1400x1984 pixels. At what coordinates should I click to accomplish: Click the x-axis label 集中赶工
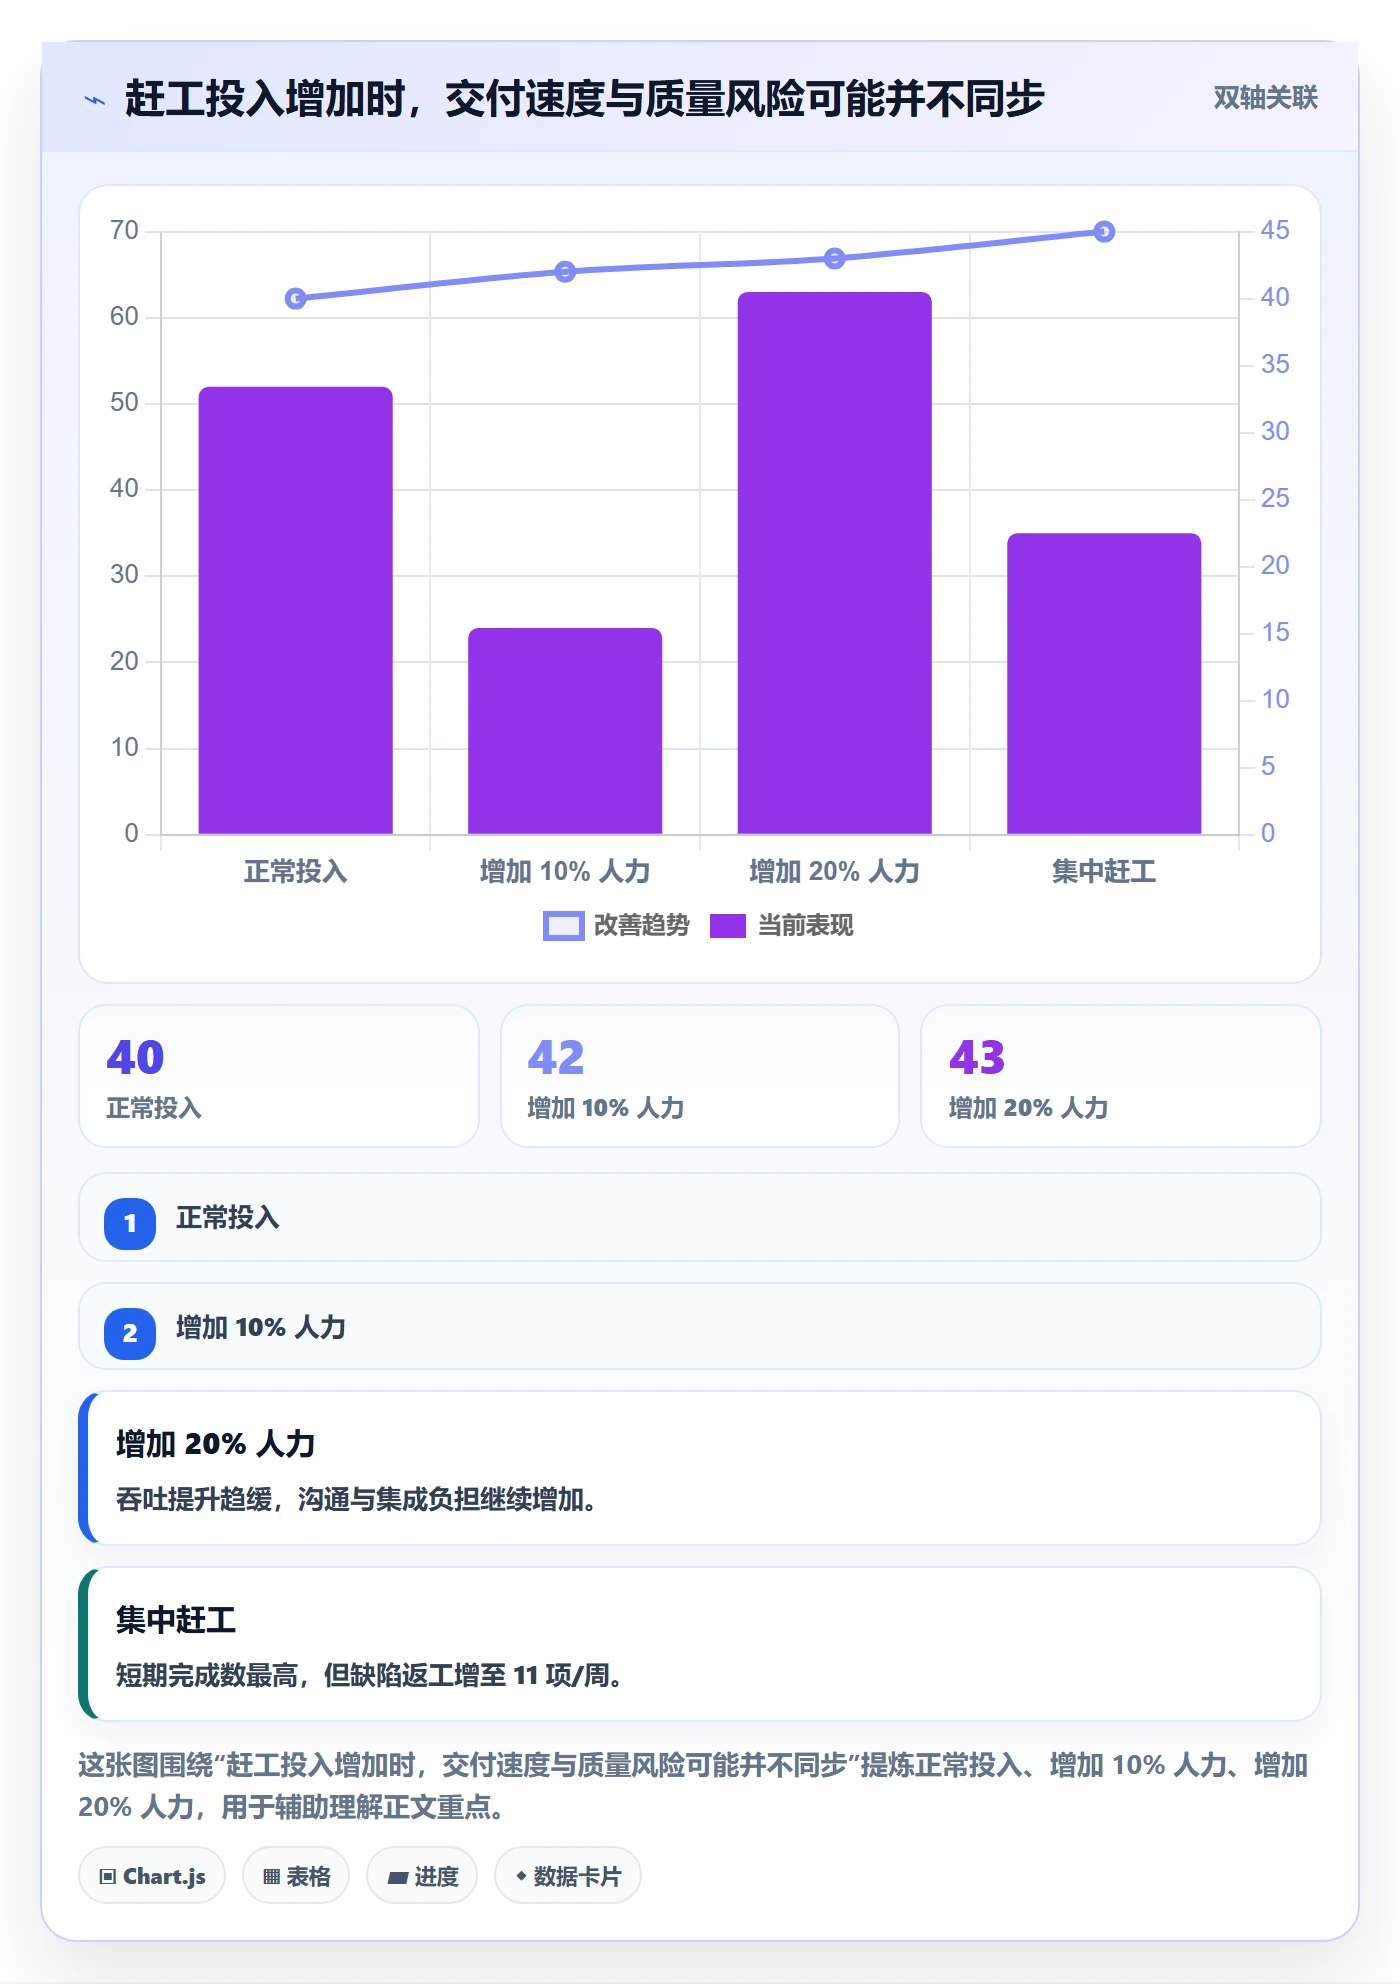pyautogui.click(x=1104, y=872)
